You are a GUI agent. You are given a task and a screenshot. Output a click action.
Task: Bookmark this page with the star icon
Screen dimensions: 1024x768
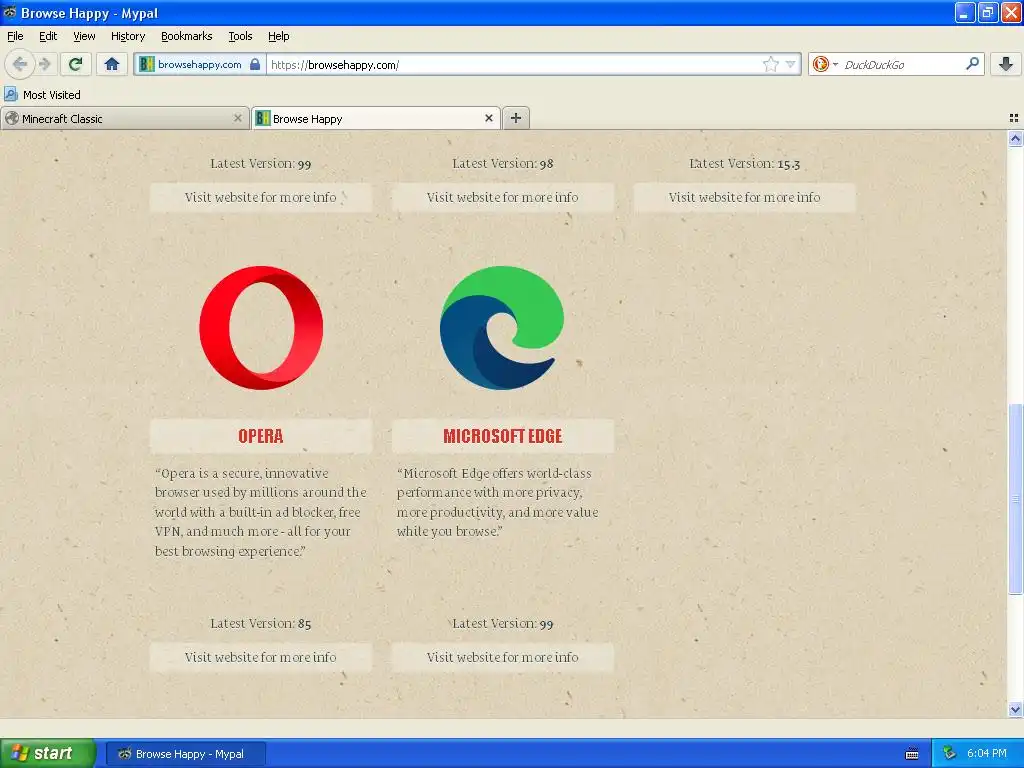[x=771, y=64]
